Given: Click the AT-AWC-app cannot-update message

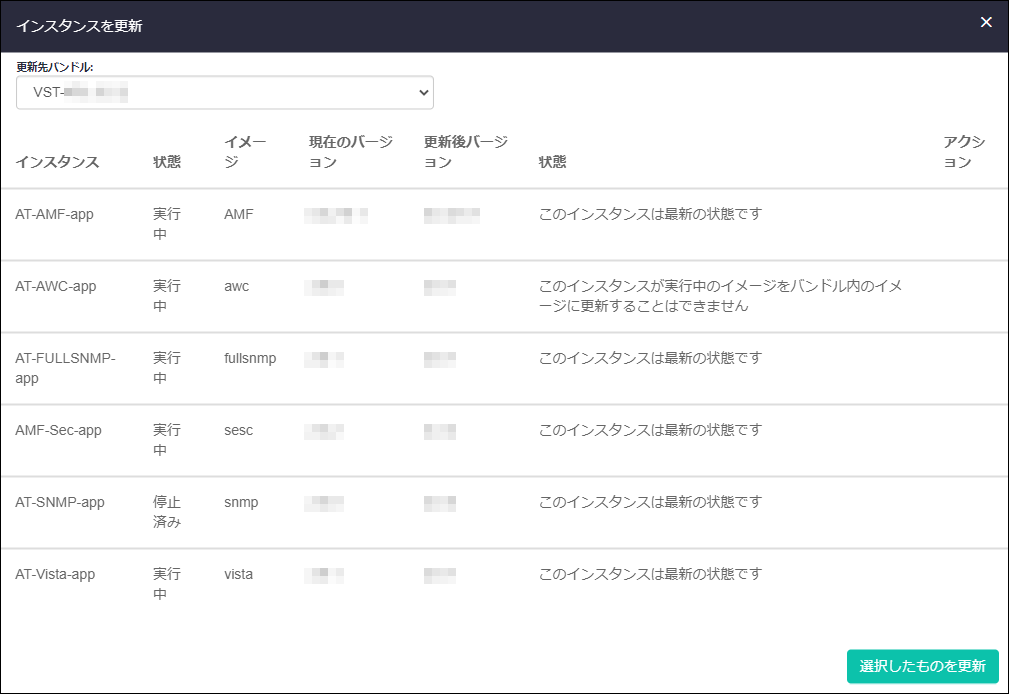Looking at the screenshot, I should click(x=720, y=296).
